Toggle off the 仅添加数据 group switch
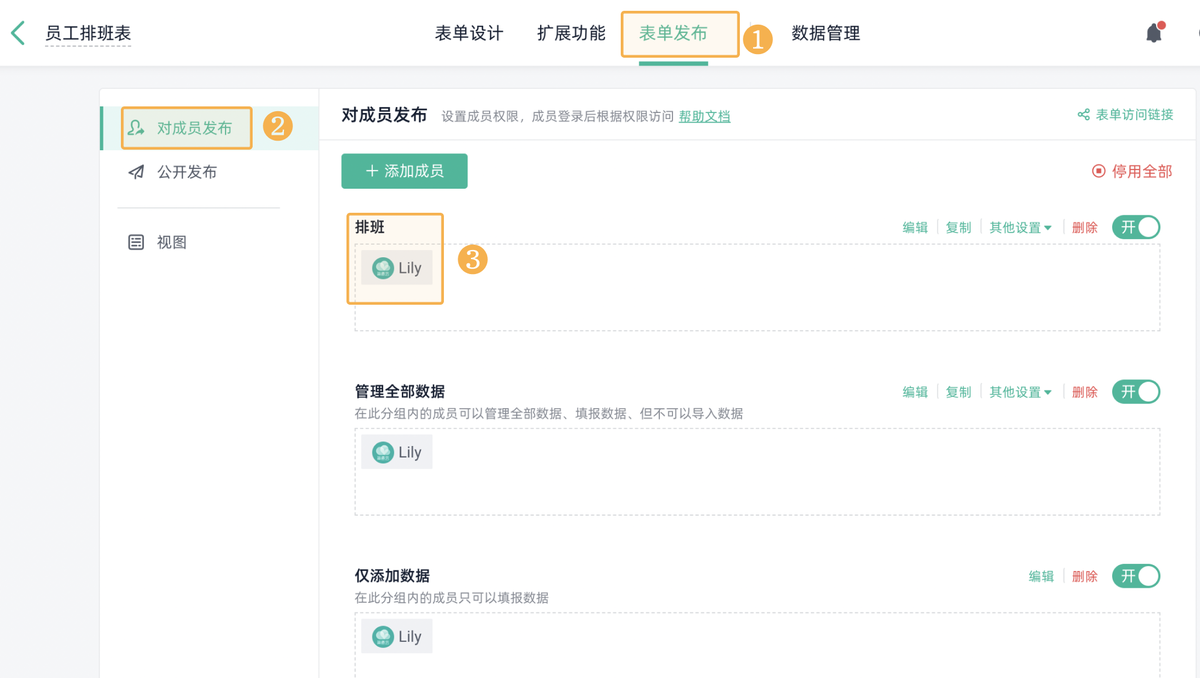The width and height of the screenshot is (1200, 678). 1135,576
